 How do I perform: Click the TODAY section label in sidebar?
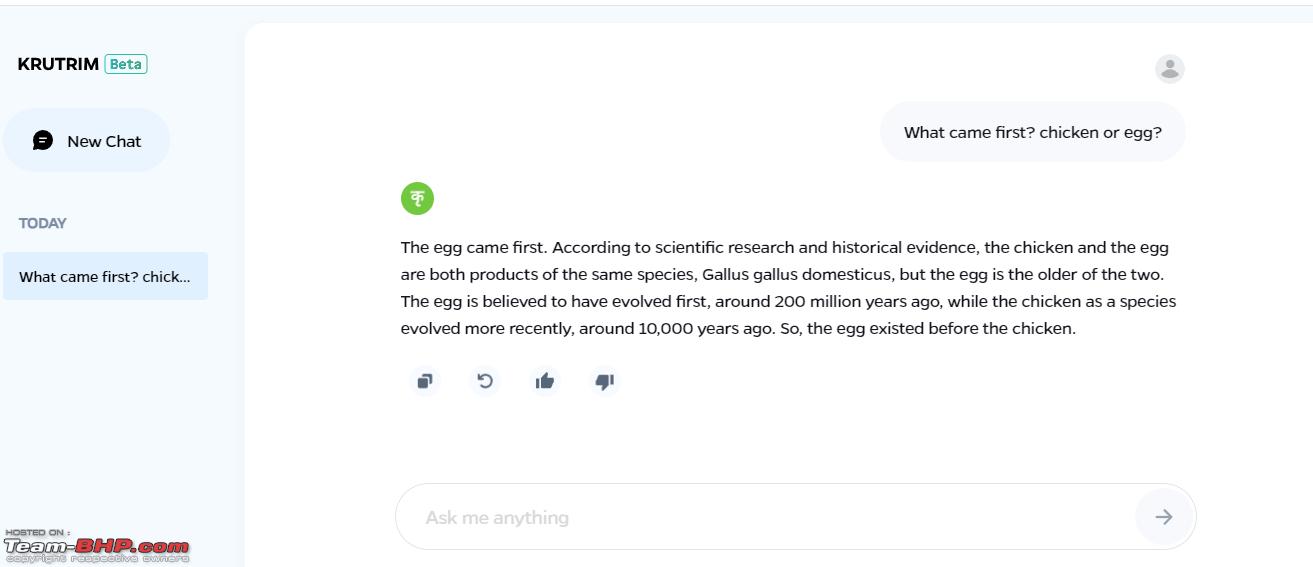coord(42,223)
